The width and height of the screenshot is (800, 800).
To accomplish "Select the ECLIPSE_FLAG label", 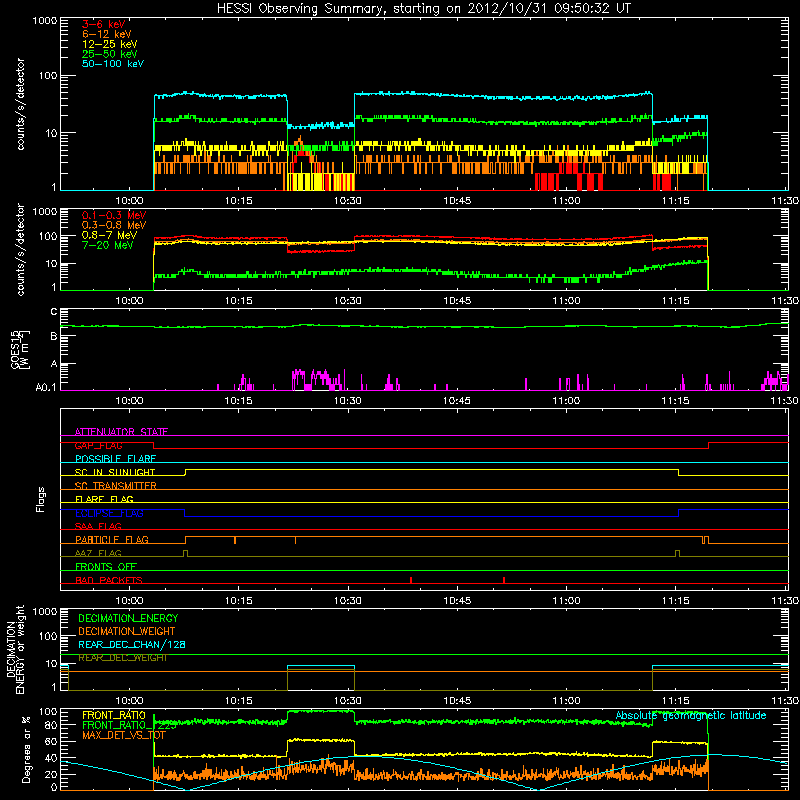I will tap(109, 513).
